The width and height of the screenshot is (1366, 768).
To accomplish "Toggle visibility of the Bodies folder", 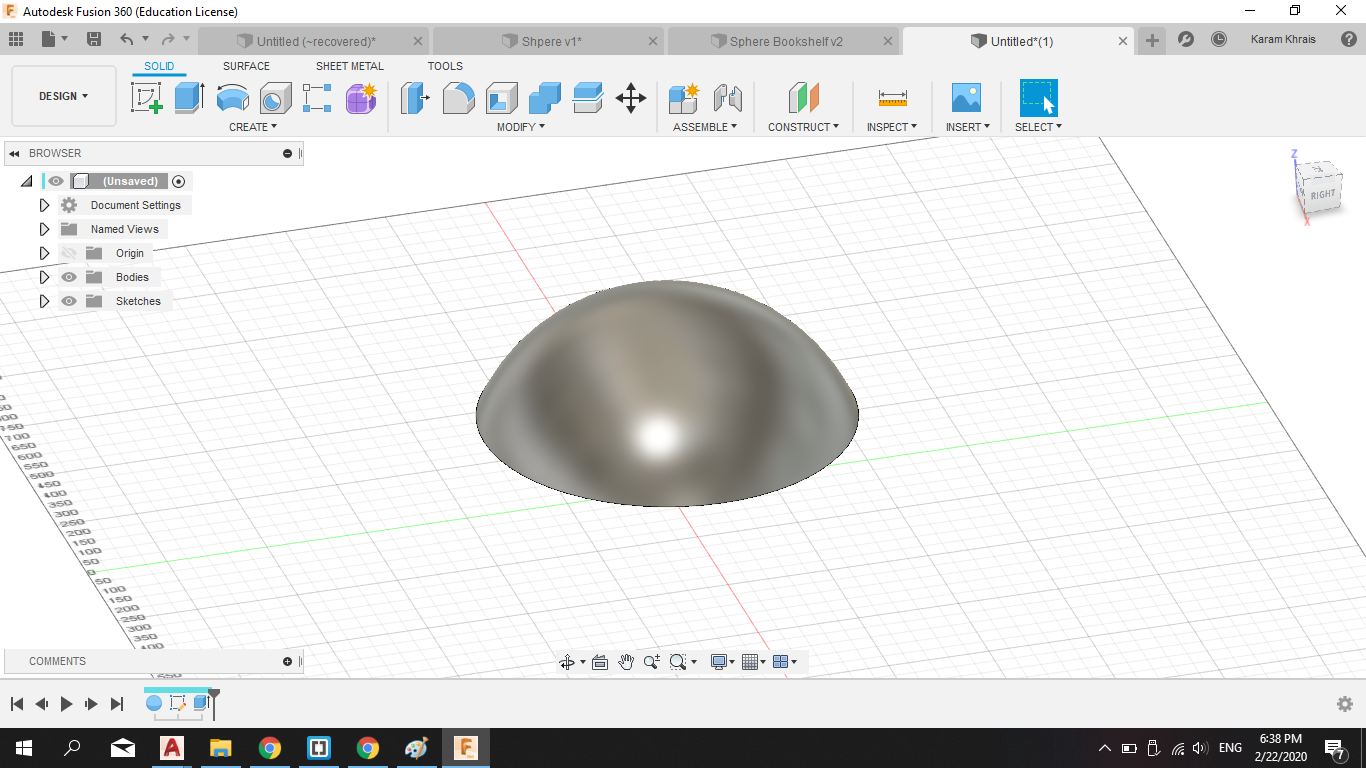I will tap(69, 277).
